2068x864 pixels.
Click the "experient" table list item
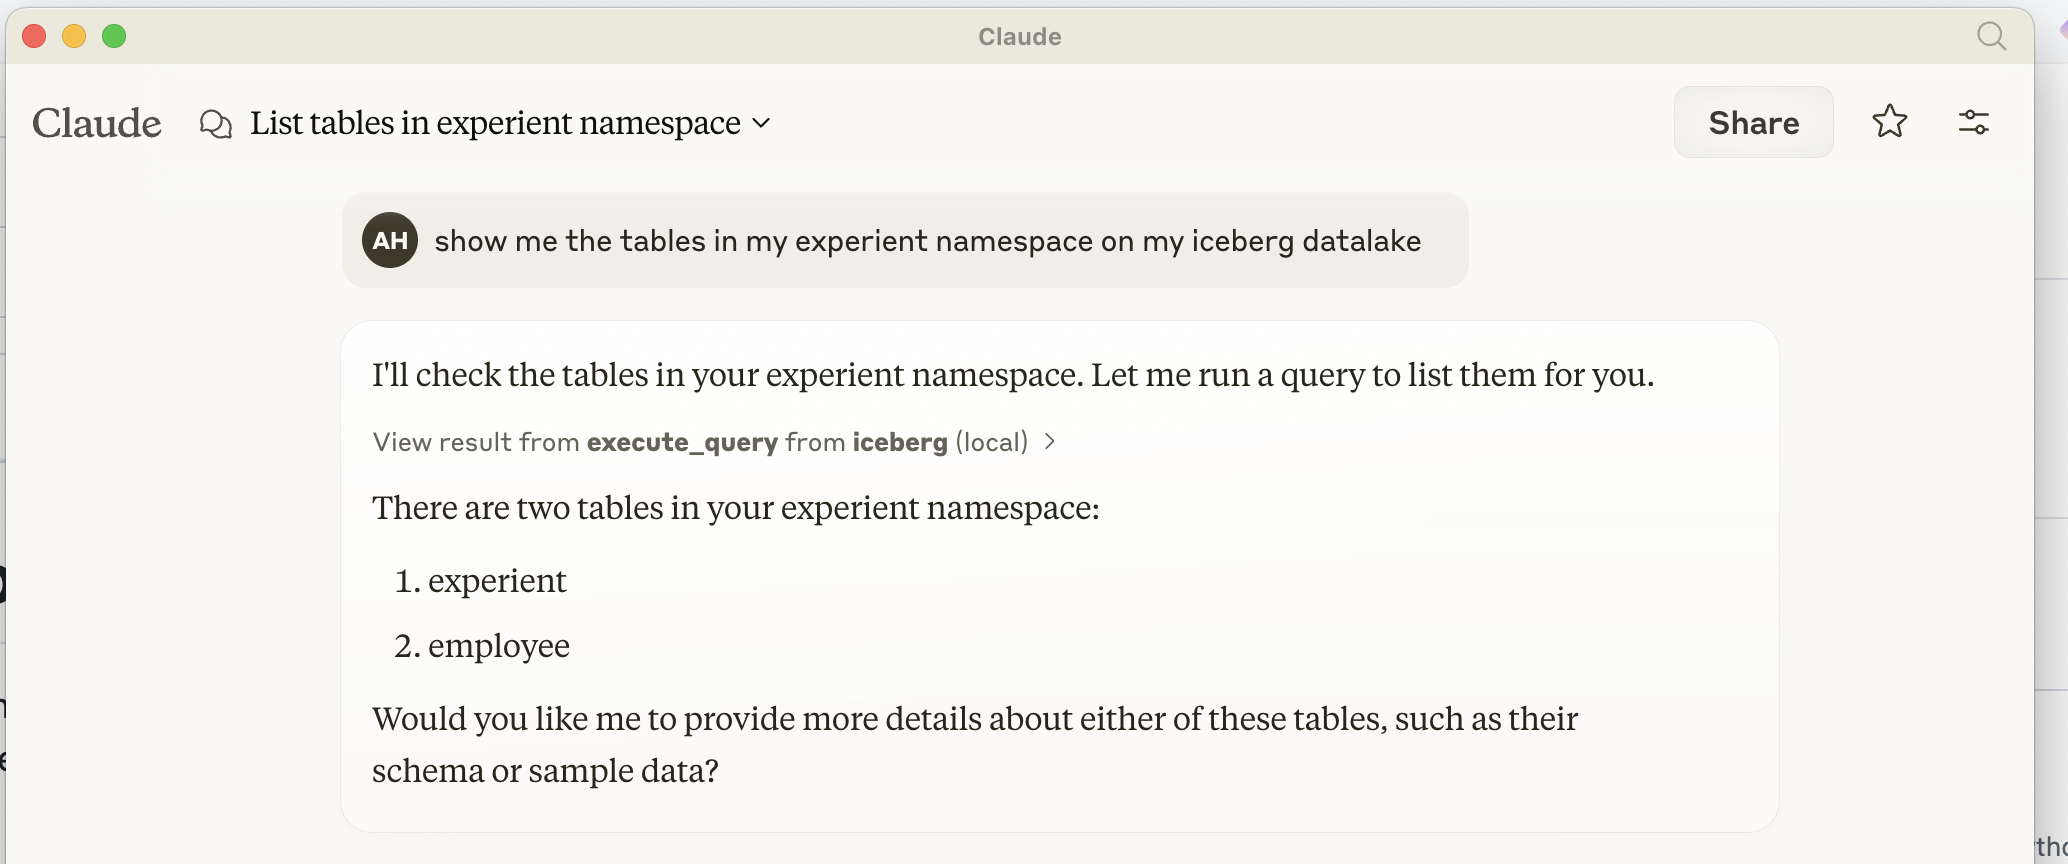[x=497, y=581]
